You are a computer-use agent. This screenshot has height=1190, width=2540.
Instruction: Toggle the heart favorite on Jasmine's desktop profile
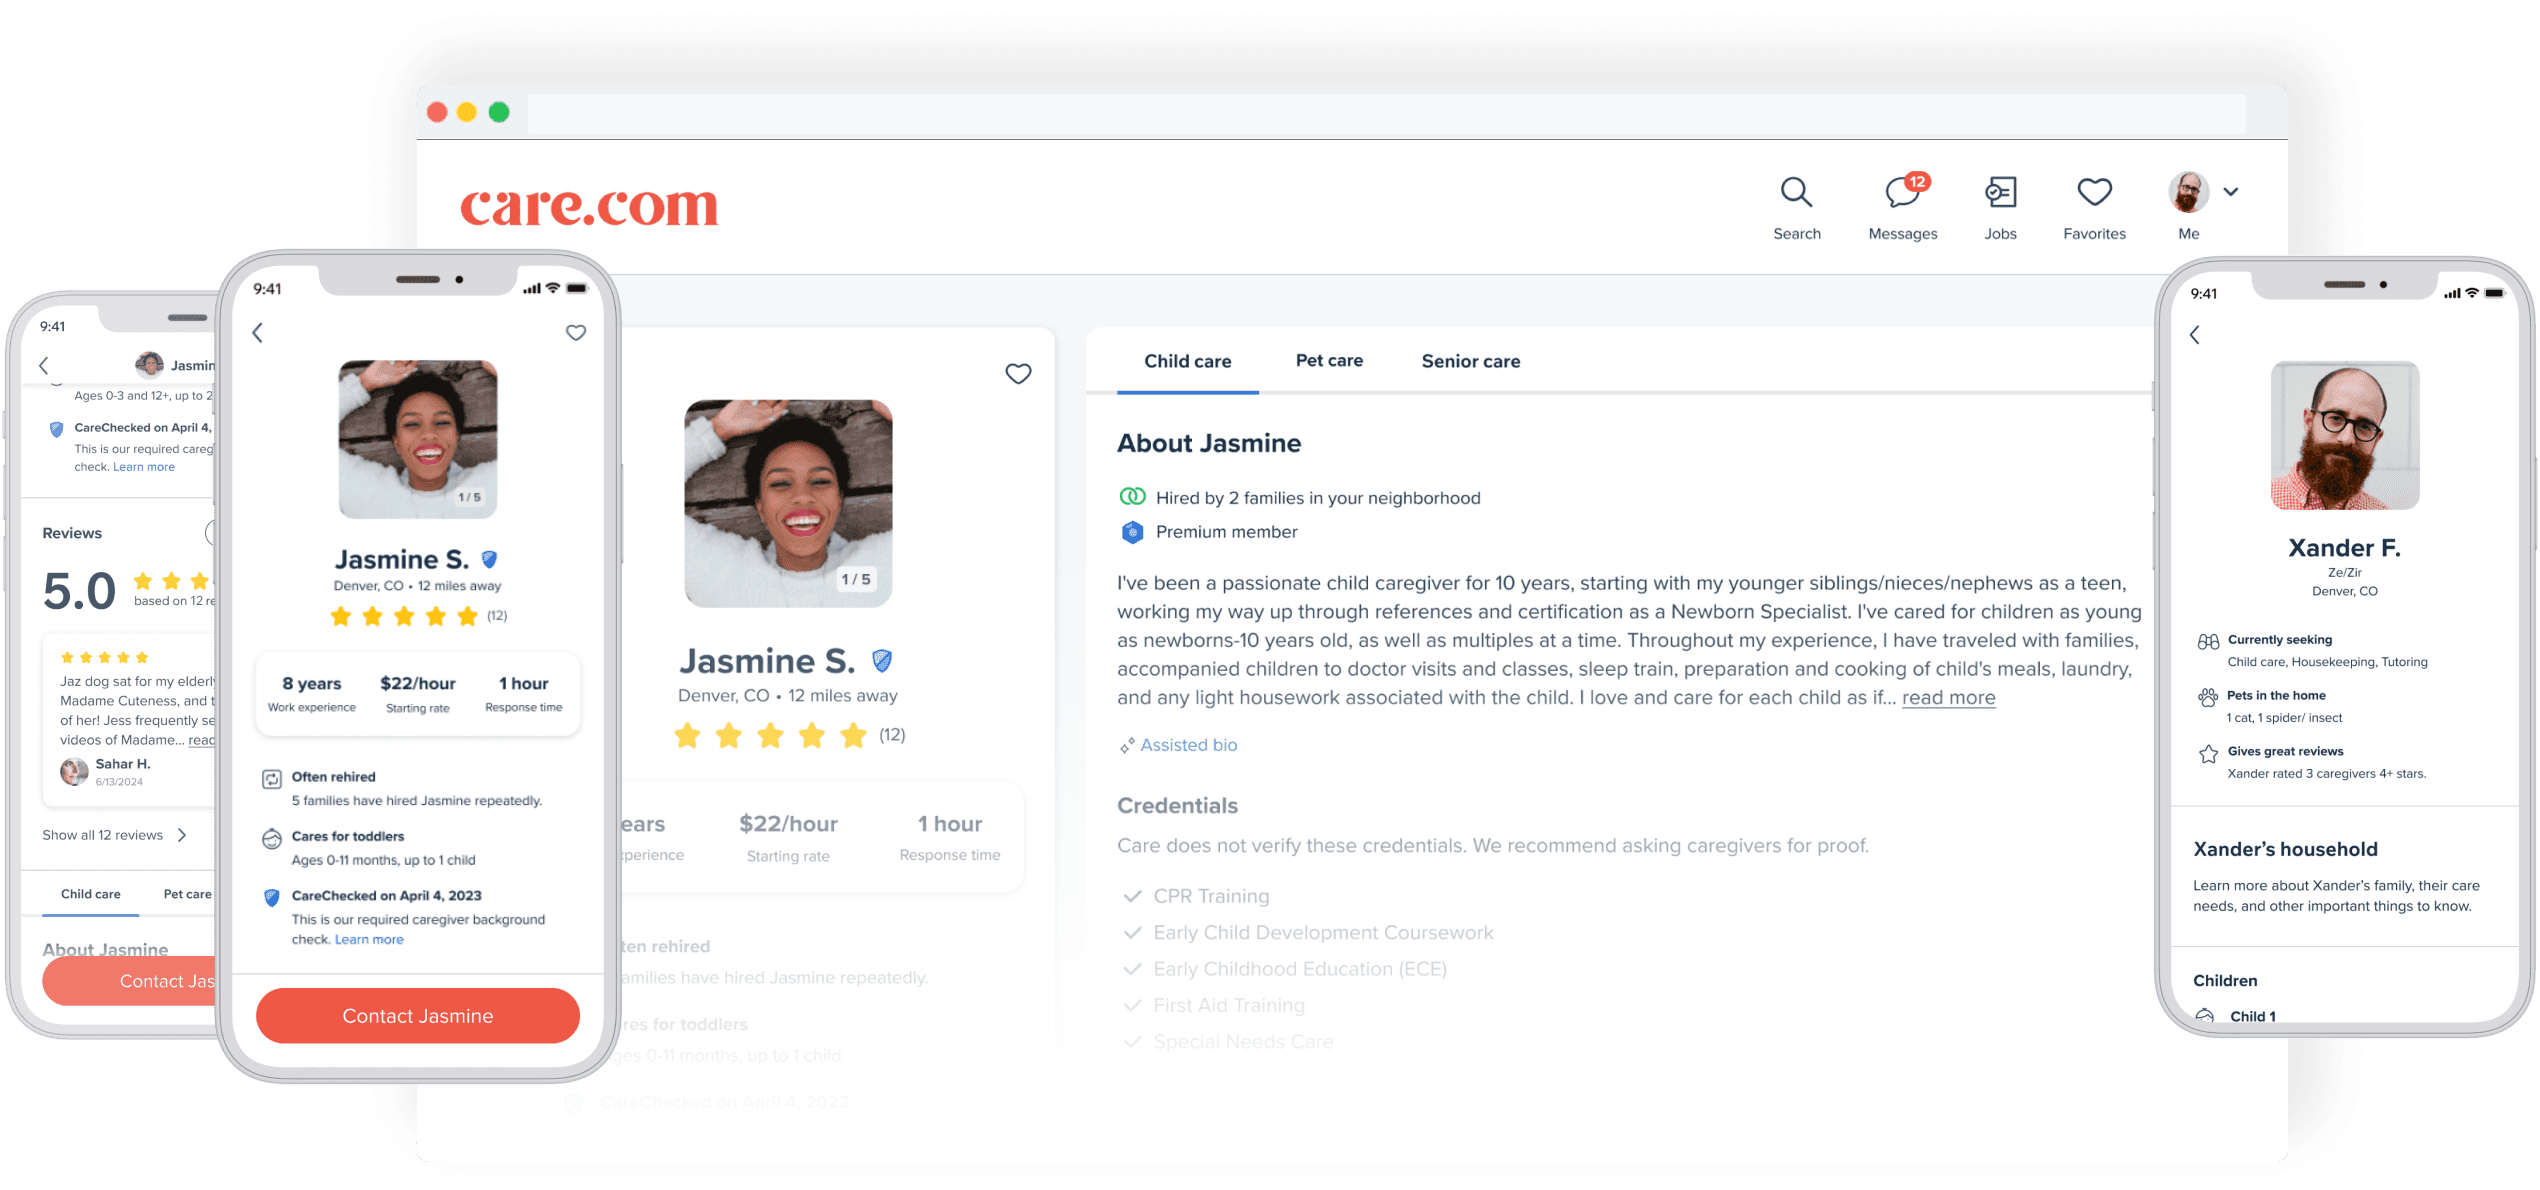pos(1017,374)
